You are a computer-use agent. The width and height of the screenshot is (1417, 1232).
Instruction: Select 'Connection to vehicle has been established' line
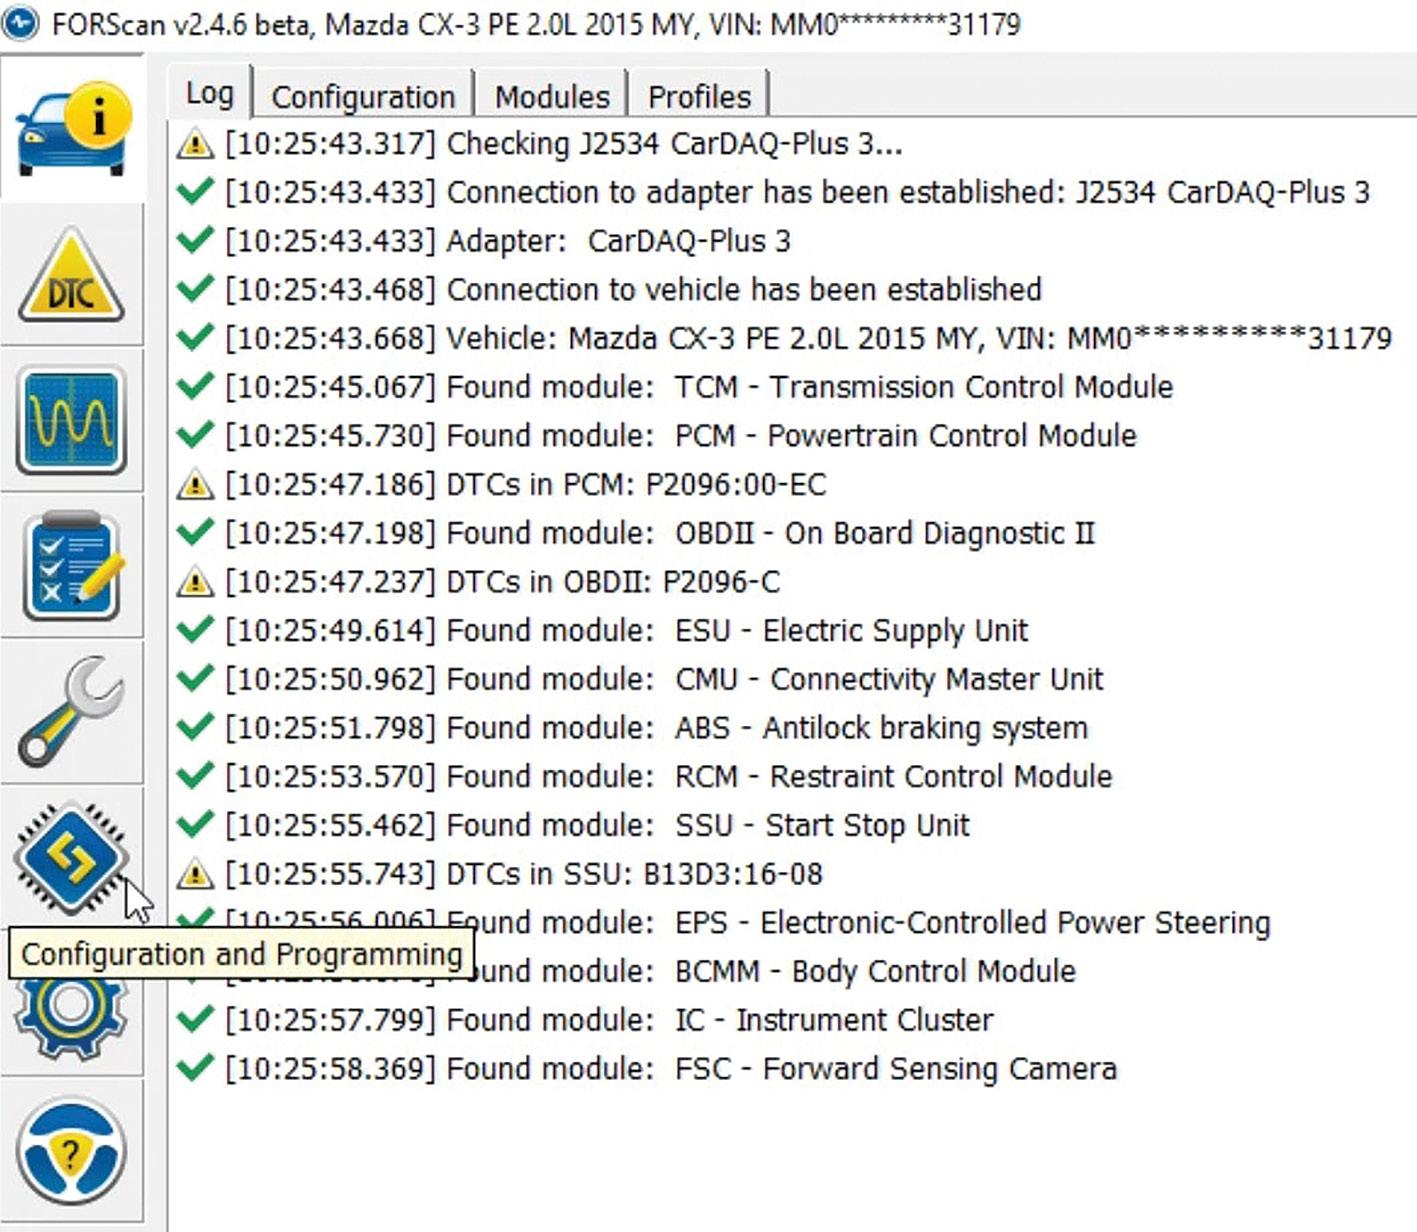[633, 290]
